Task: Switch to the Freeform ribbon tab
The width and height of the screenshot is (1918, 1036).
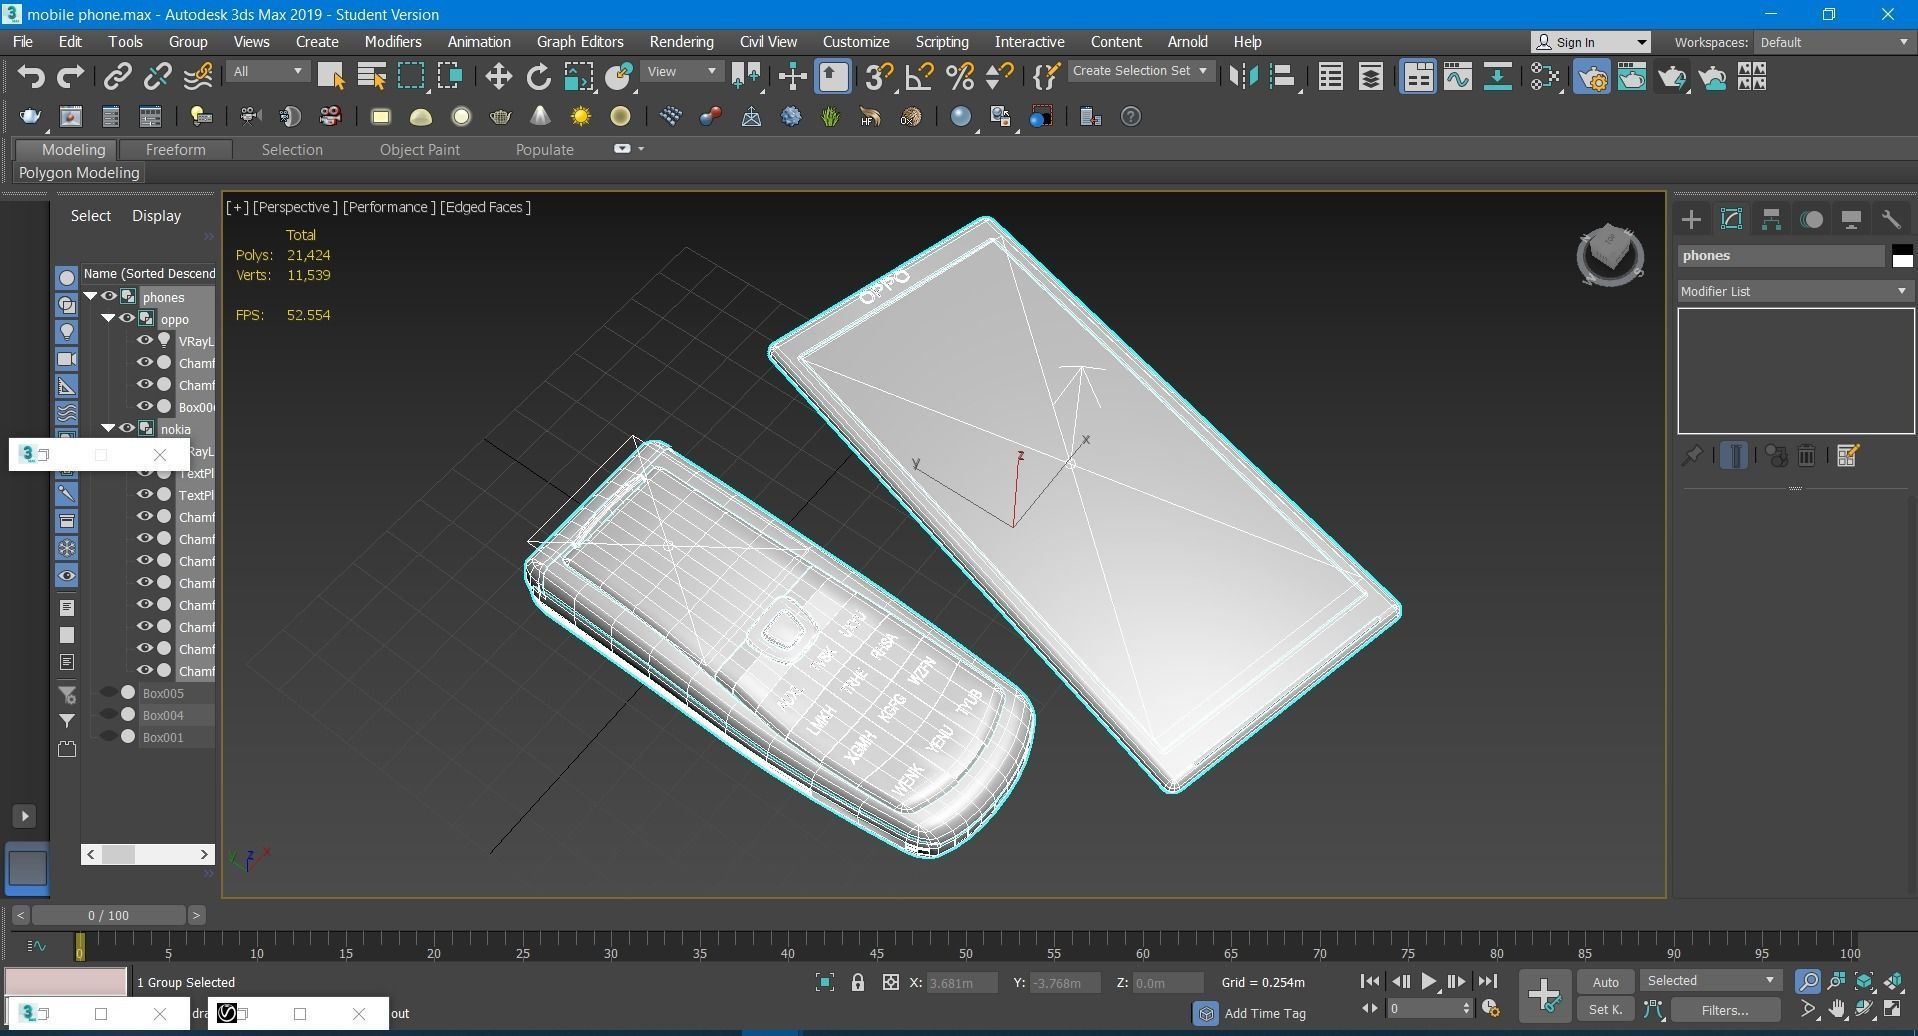Action: click(175, 150)
